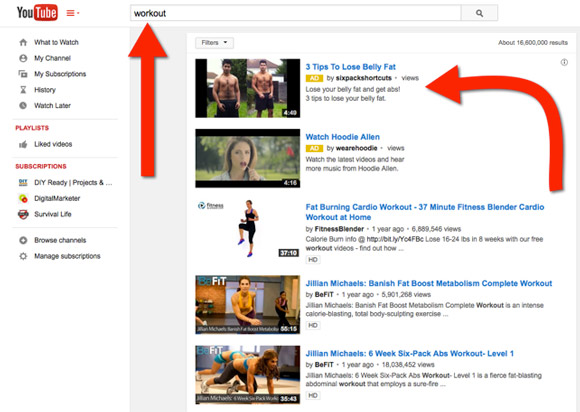Screen dimensions: 580x412
Task: Open FitnessBlender channel link
Action: point(339,229)
